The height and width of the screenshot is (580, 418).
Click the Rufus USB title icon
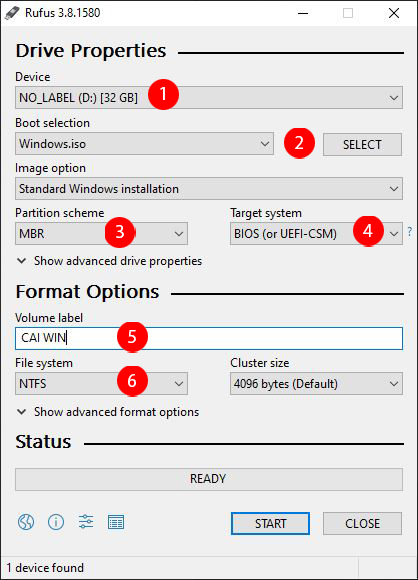click(12, 13)
